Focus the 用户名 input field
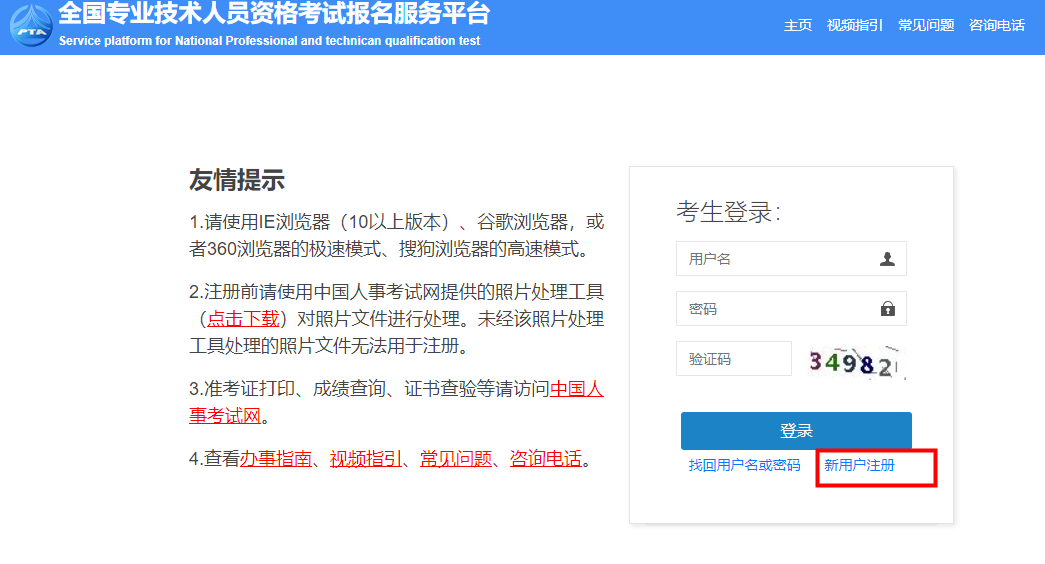 (x=775, y=259)
